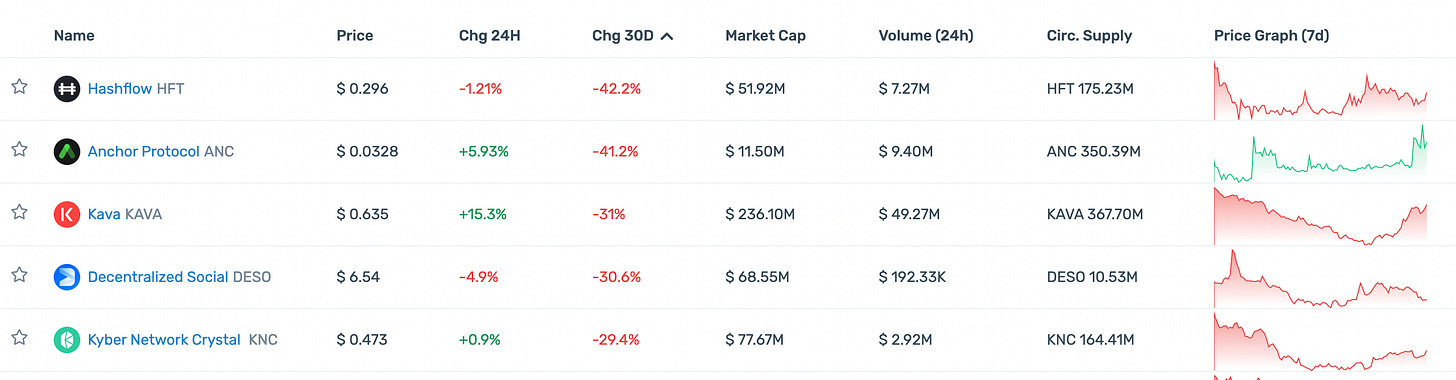Sort by Volume (24h) column header
The image size is (1456, 380).
pyautogui.click(x=926, y=36)
